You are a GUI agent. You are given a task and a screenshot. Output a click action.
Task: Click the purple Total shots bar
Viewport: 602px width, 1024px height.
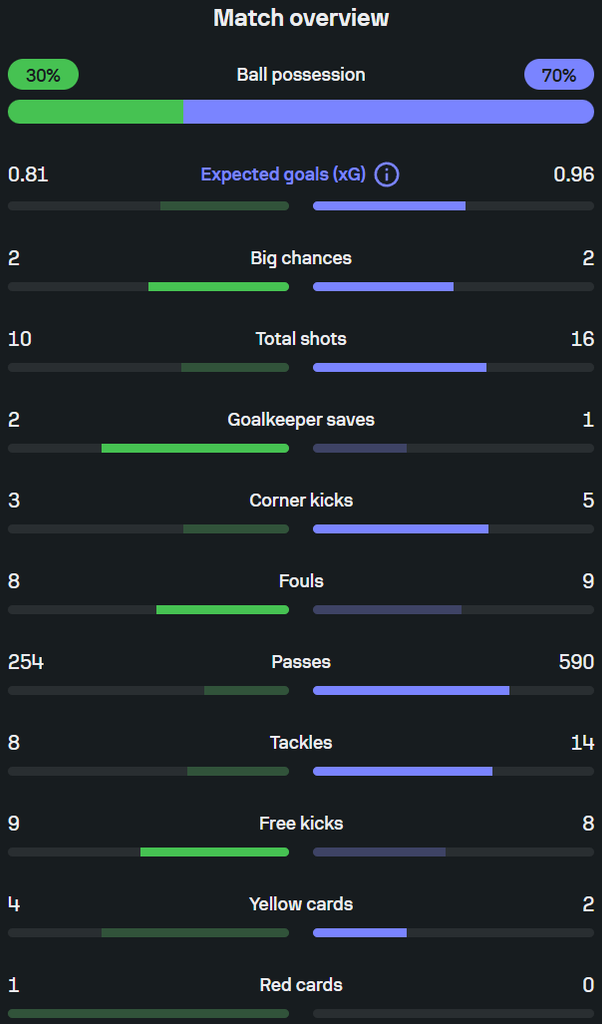400,368
